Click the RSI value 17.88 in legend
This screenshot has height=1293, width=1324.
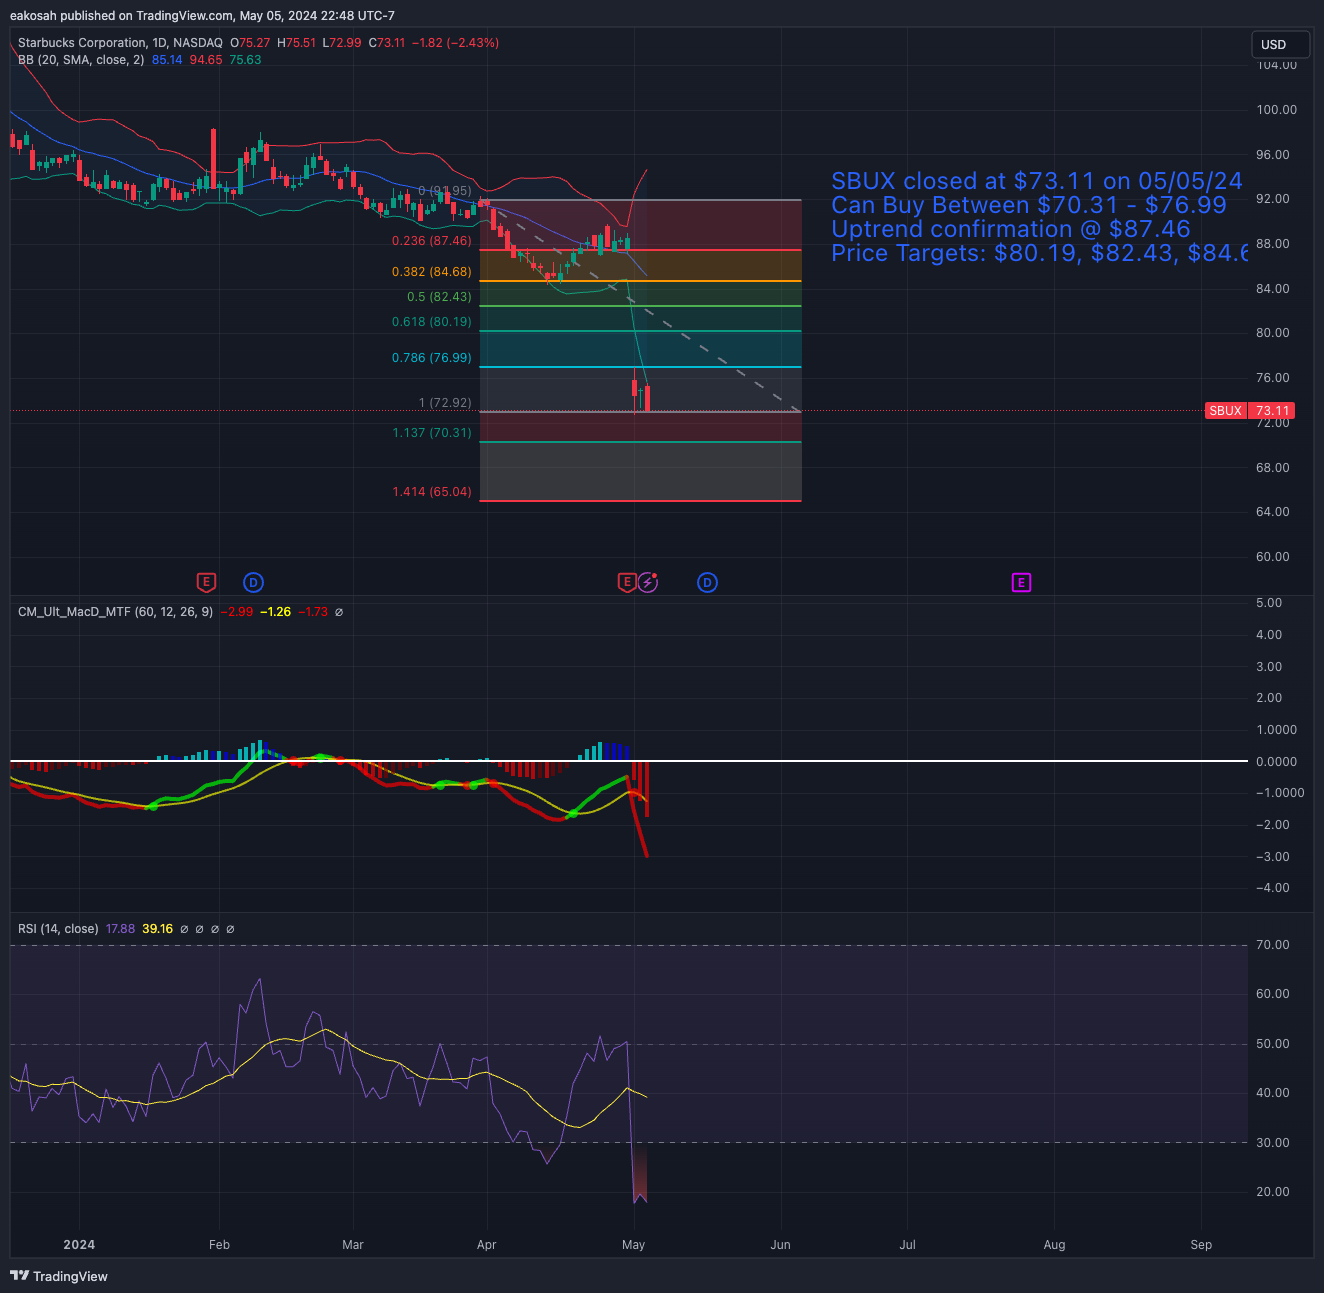[120, 929]
